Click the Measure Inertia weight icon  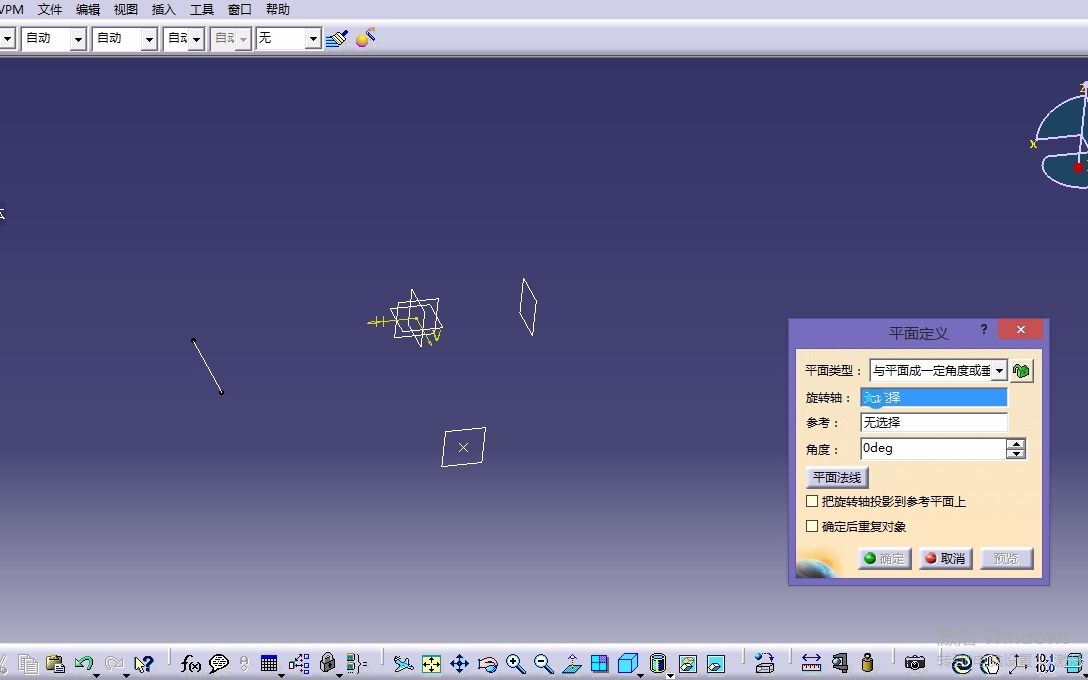867,664
